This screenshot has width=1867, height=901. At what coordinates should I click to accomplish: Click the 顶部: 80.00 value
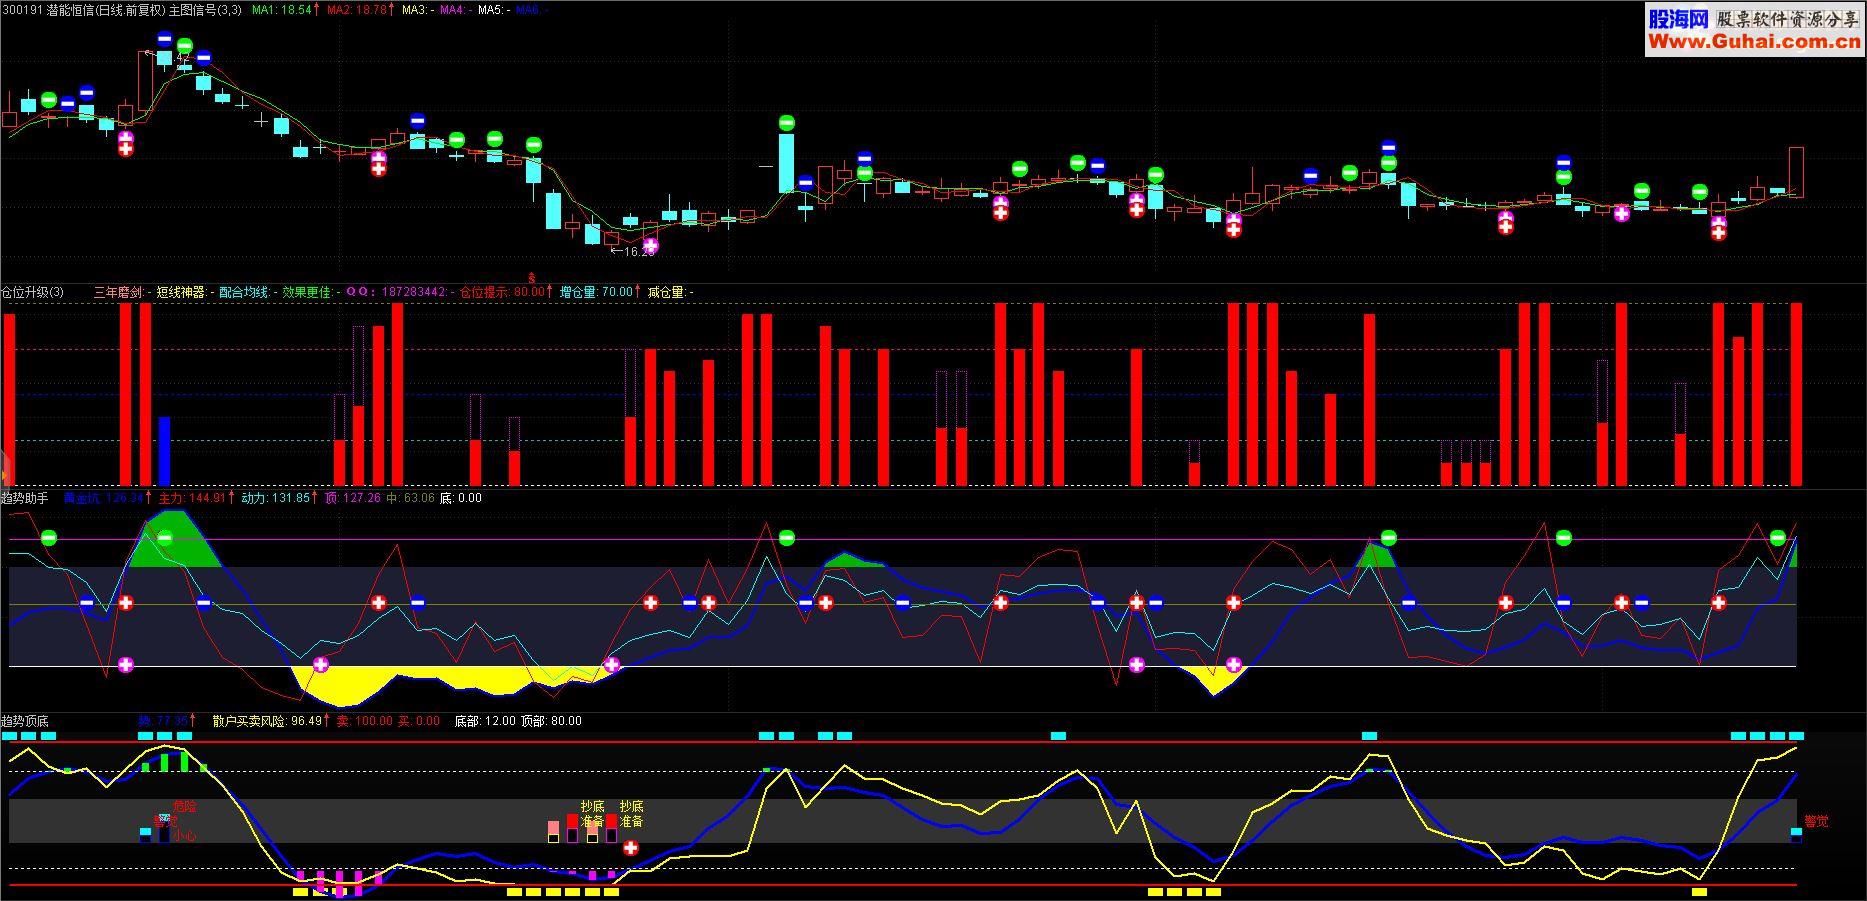551,720
